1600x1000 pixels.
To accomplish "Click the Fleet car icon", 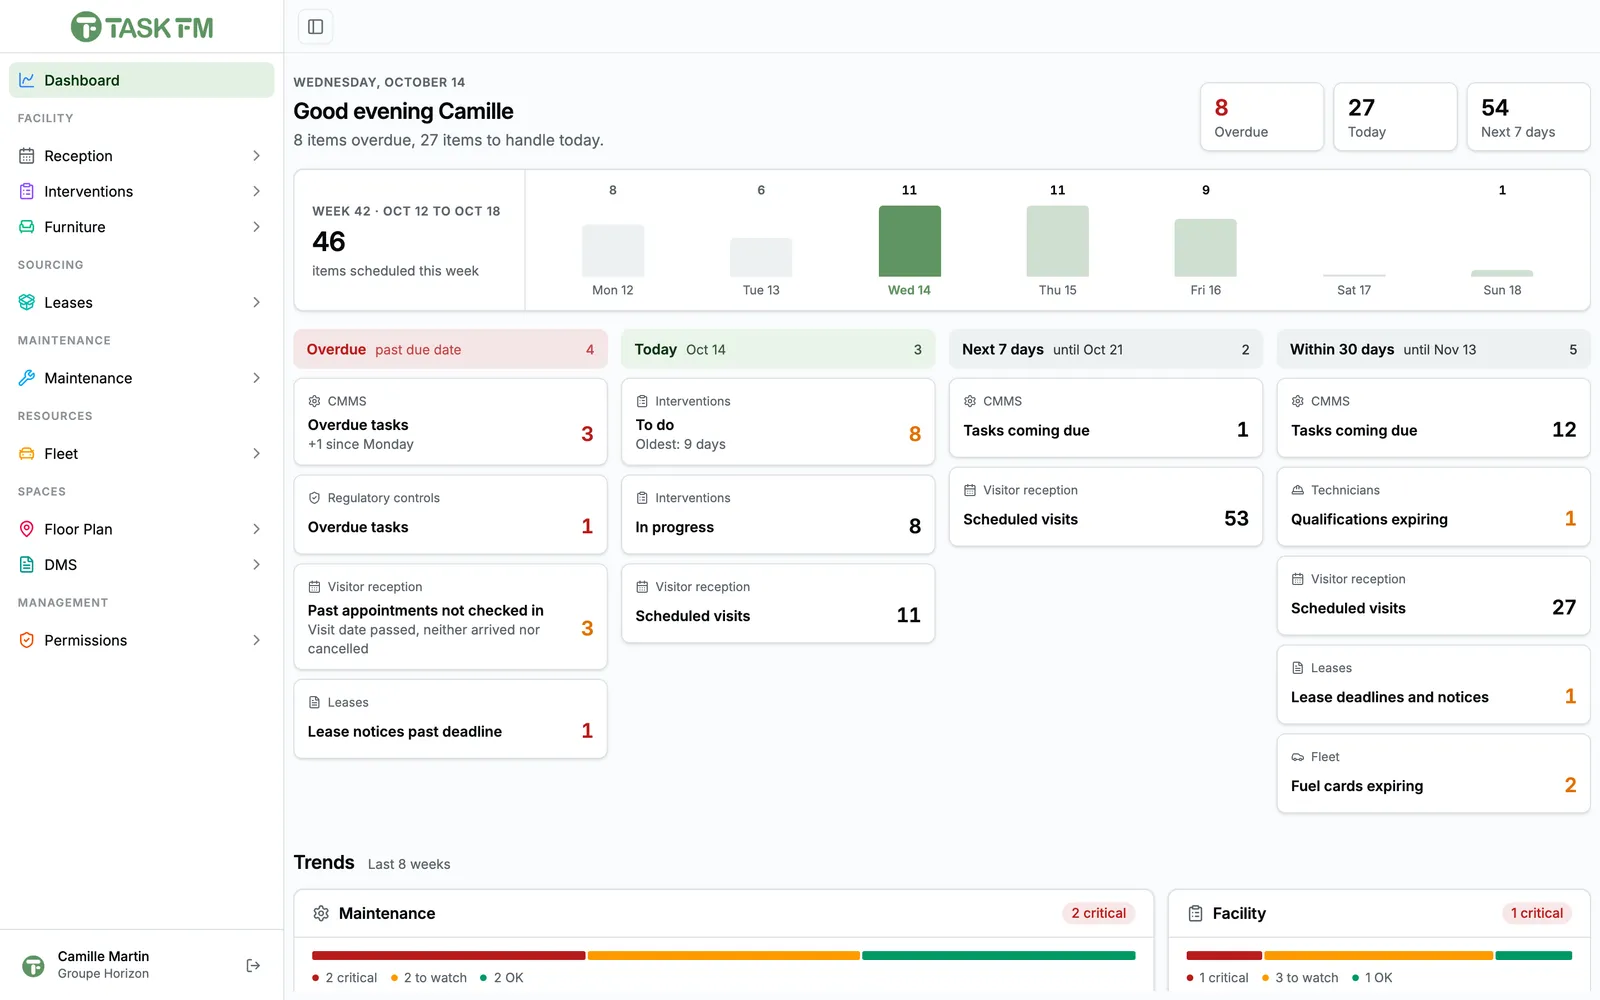I will 27,453.
